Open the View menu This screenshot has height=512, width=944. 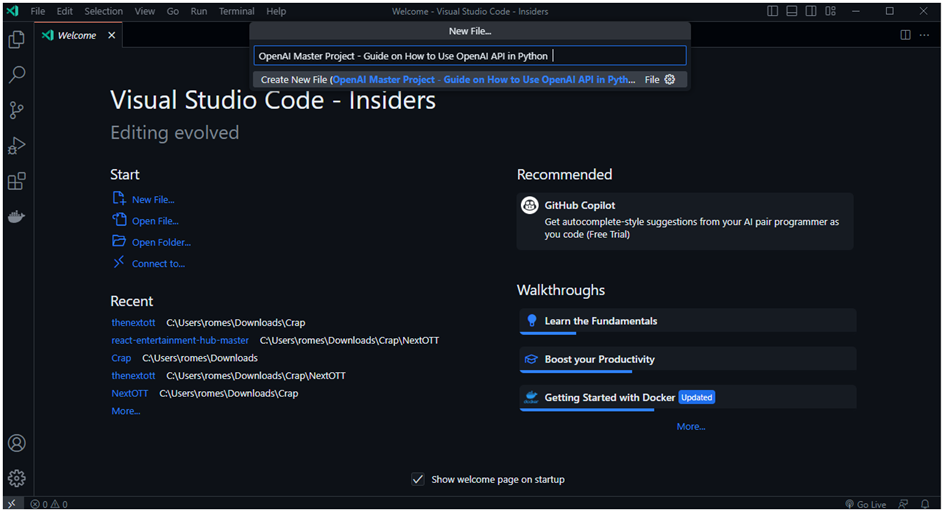pyautogui.click(x=144, y=11)
